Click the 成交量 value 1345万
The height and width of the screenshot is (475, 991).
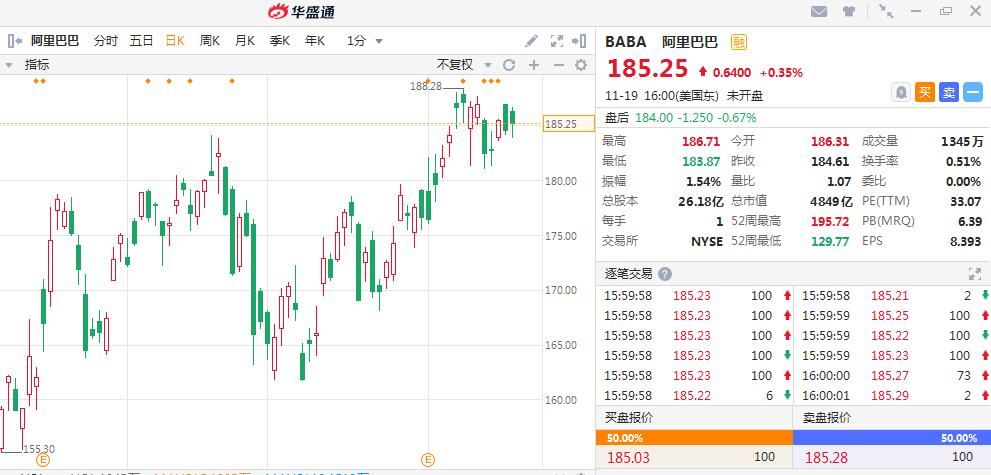(x=962, y=141)
